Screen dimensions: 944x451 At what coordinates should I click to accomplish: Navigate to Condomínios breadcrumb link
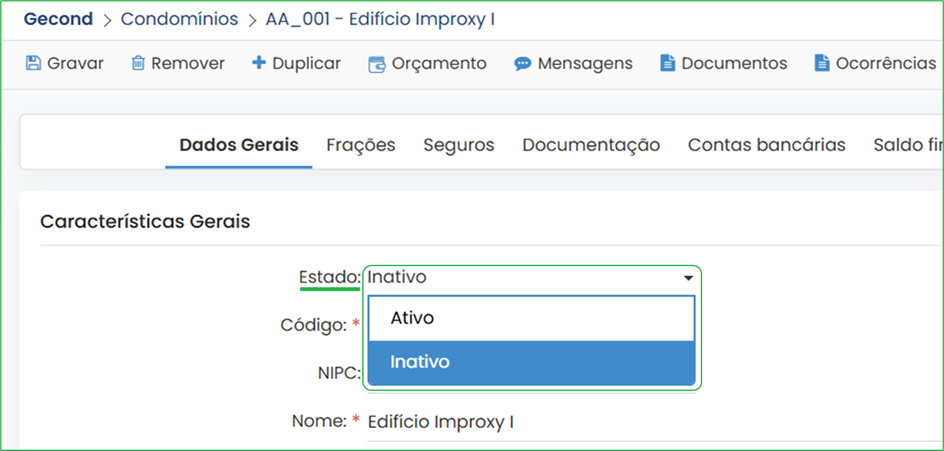[179, 19]
